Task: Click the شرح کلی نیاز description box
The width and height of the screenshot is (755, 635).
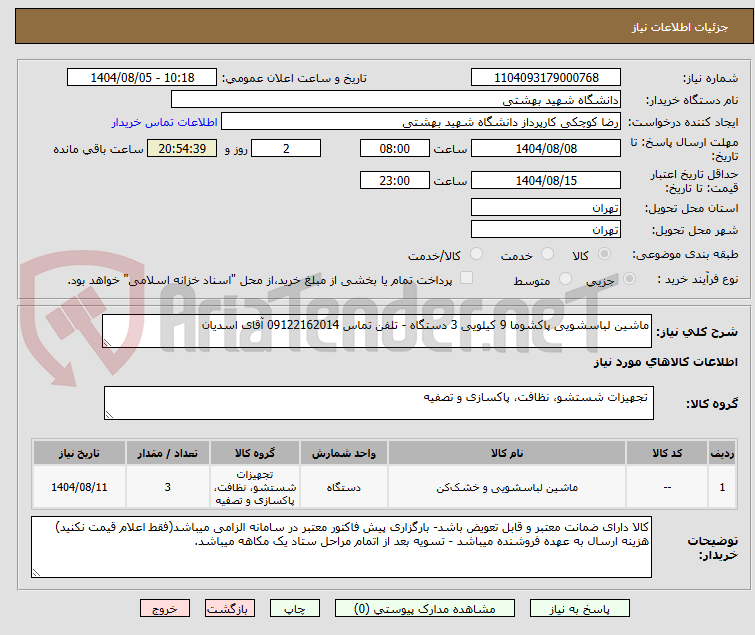Action: pos(377,331)
